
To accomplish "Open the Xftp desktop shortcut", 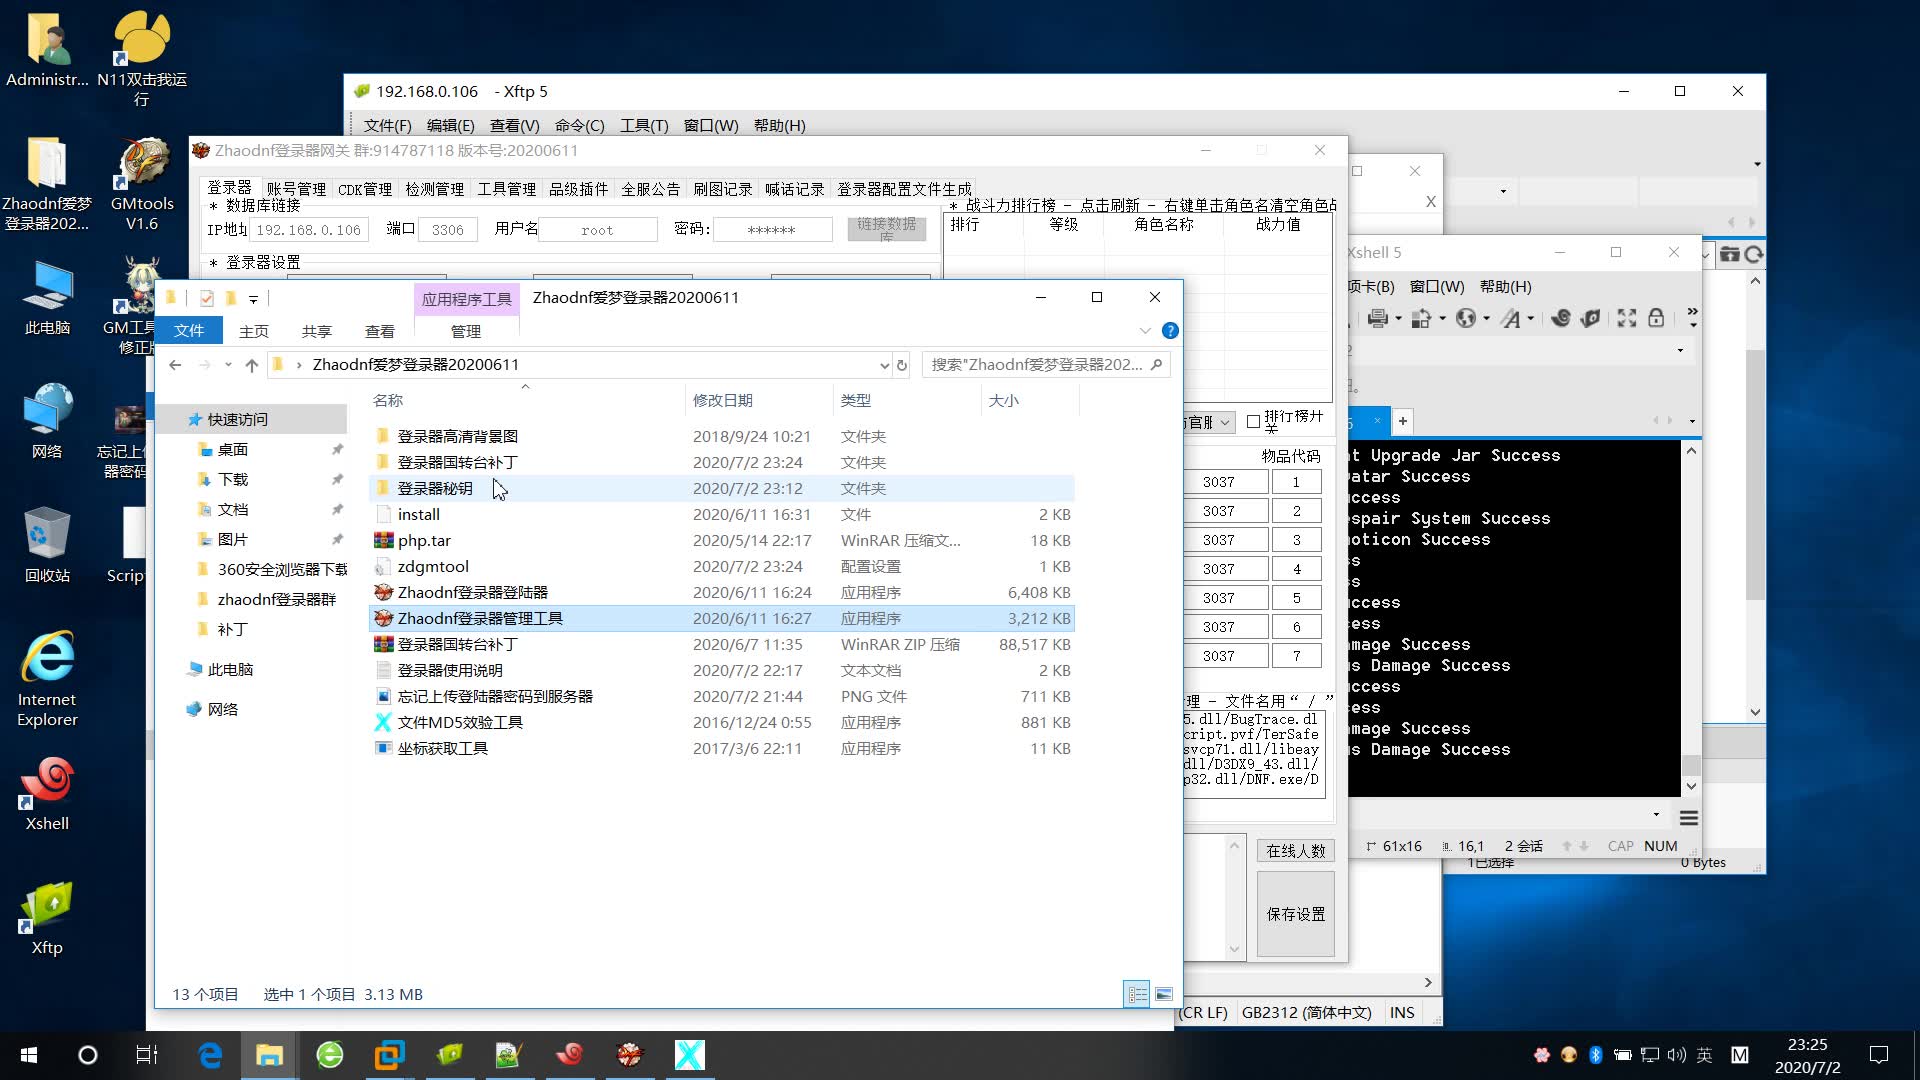I will pyautogui.click(x=47, y=918).
